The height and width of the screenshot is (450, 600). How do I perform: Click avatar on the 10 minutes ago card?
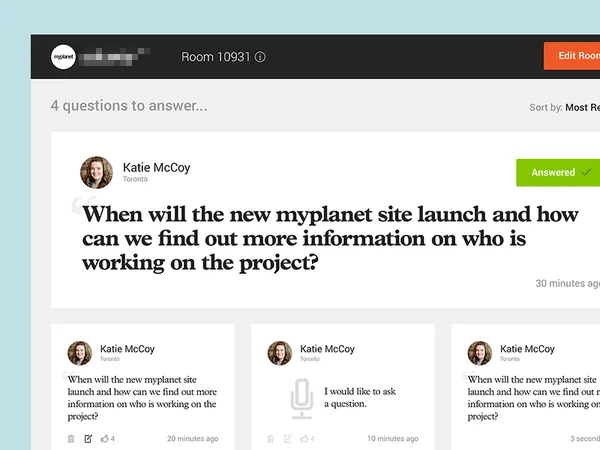[x=280, y=353]
